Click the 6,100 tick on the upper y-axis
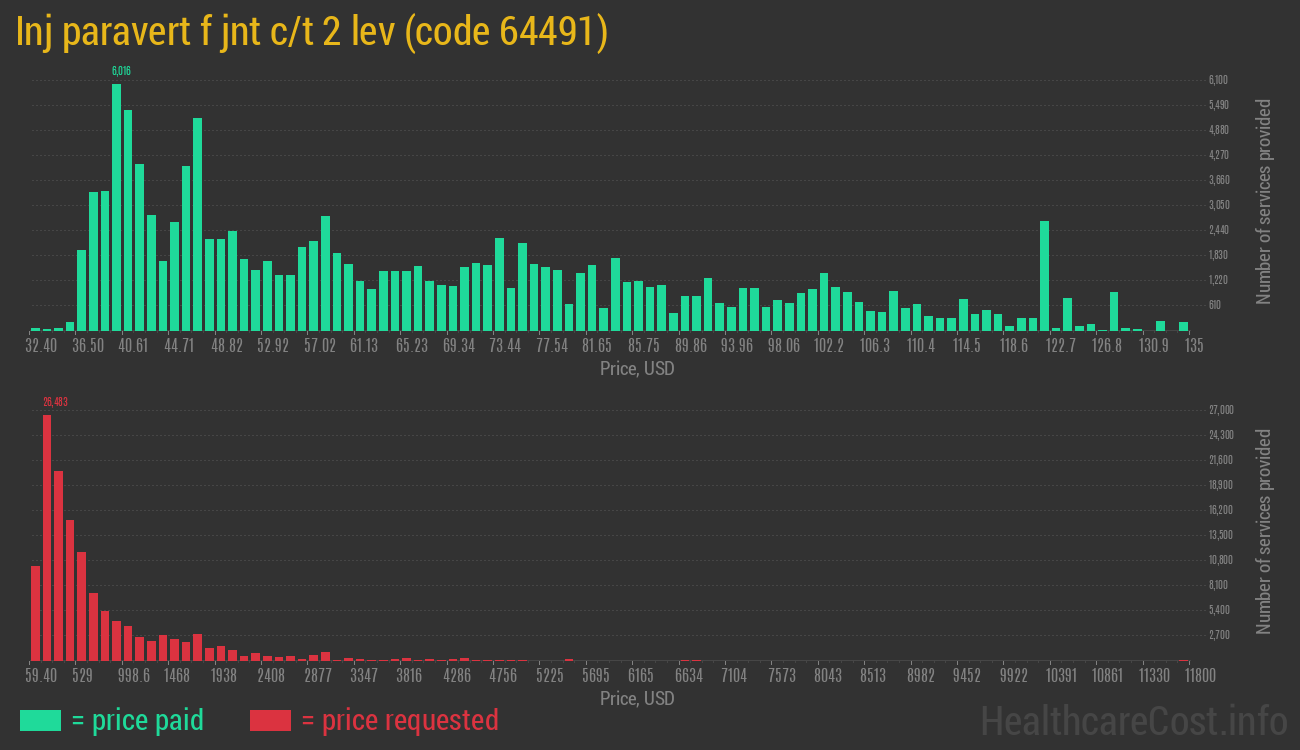This screenshot has height=750, width=1300. coord(1217,80)
